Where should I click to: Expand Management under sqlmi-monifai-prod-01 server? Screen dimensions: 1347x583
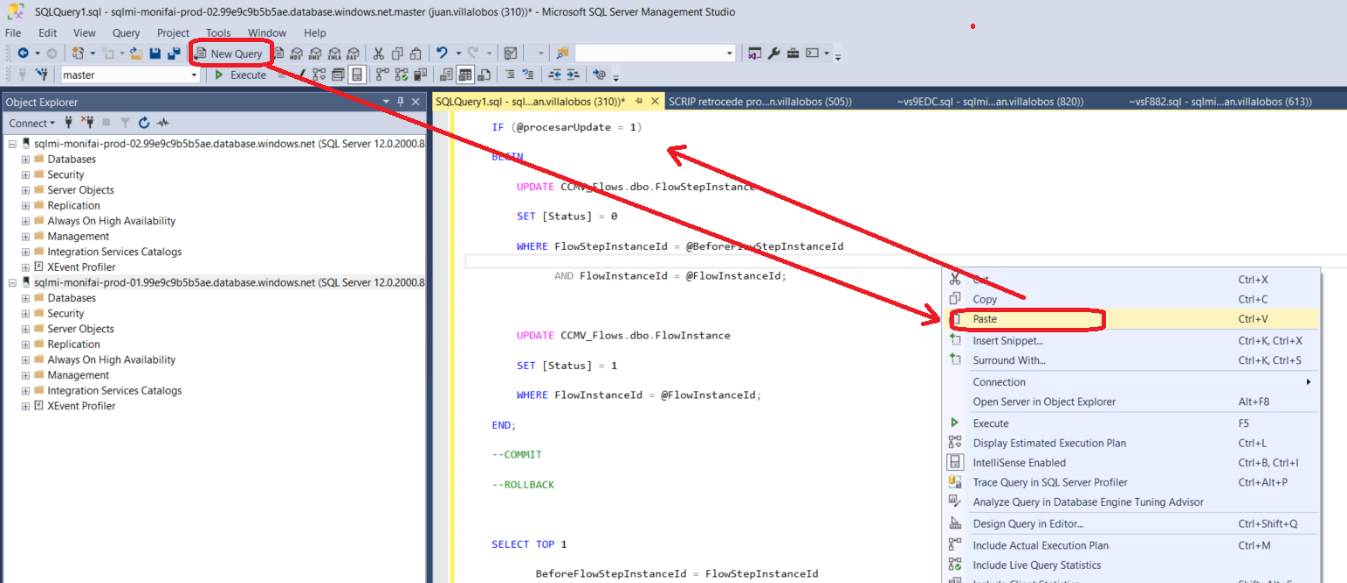25,375
